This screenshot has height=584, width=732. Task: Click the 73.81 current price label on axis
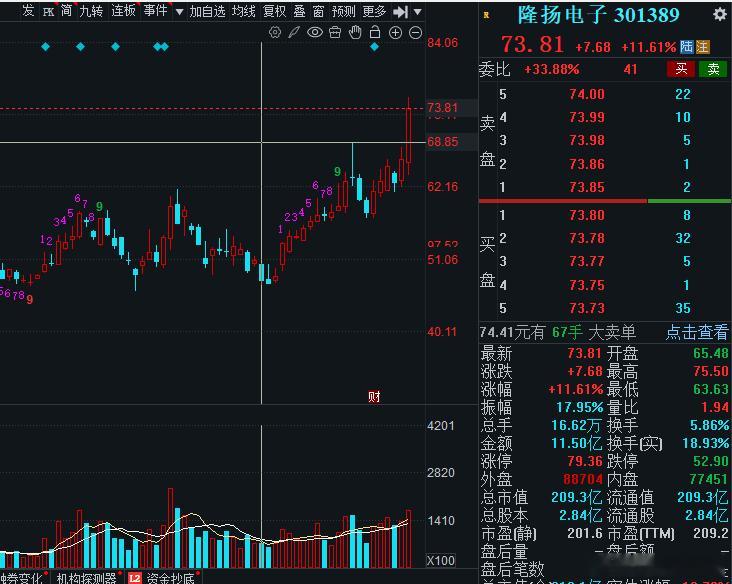click(443, 107)
